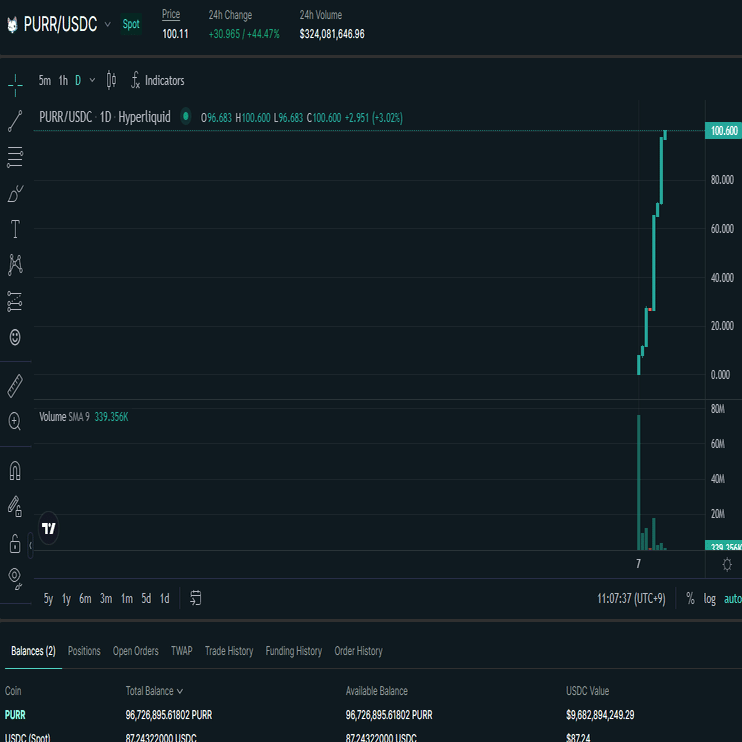
Task: Open the go-to-date calendar icon
Action: click(195, 598)
